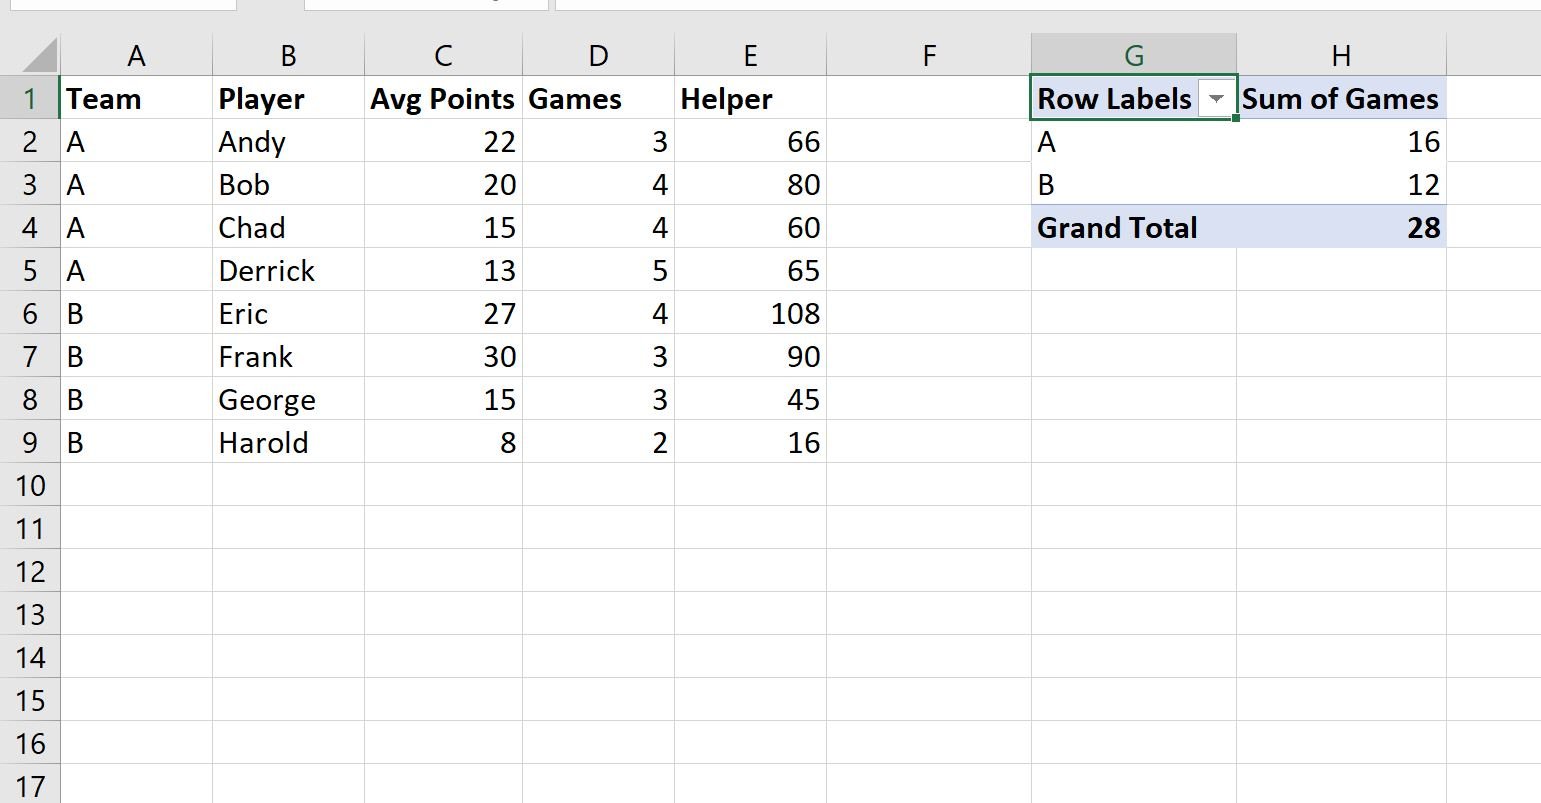Select pivot Sum of Games value 16
This screenshot has width=1541, height=803.
point(1341,142)
